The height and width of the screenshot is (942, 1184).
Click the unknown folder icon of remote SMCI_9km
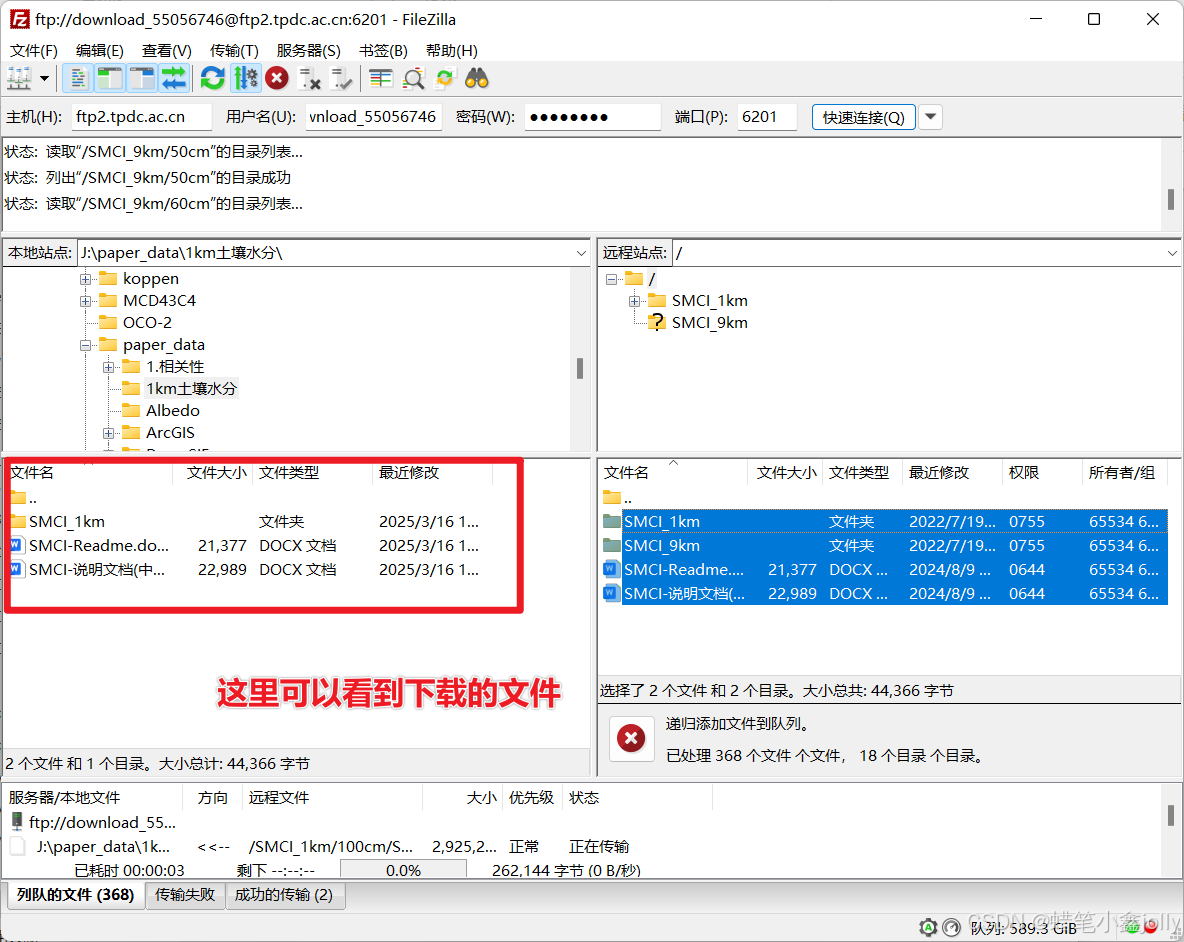click(x=657, y=322)
